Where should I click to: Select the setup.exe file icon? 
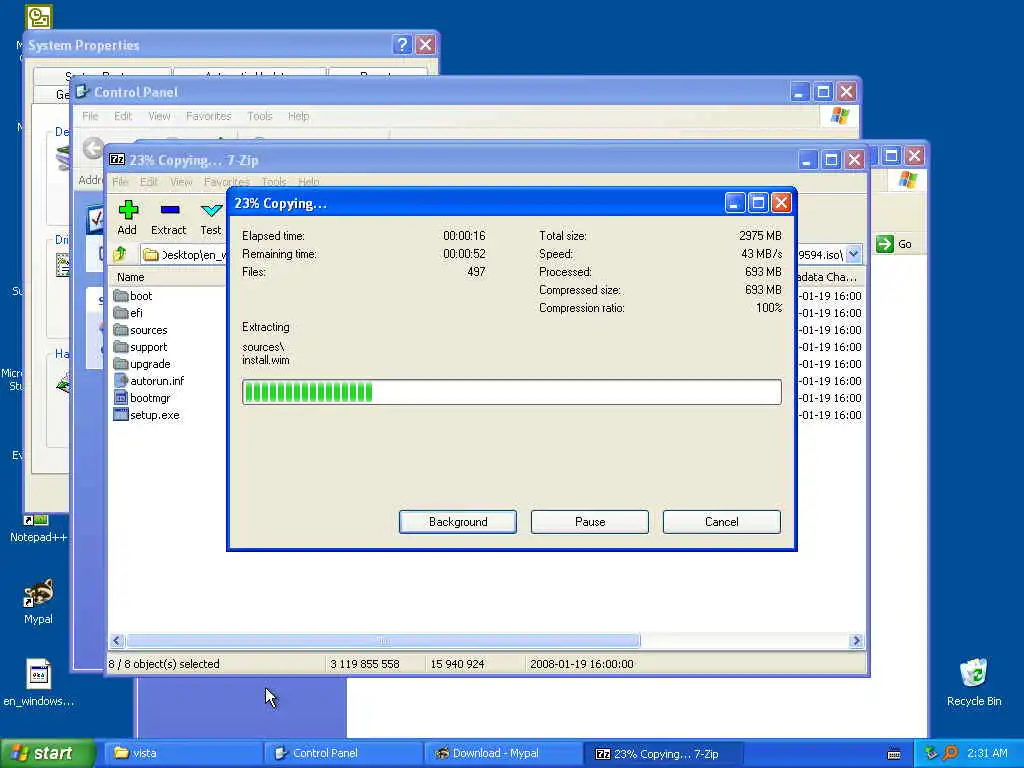pyautogui.click(x=121, y=415)
